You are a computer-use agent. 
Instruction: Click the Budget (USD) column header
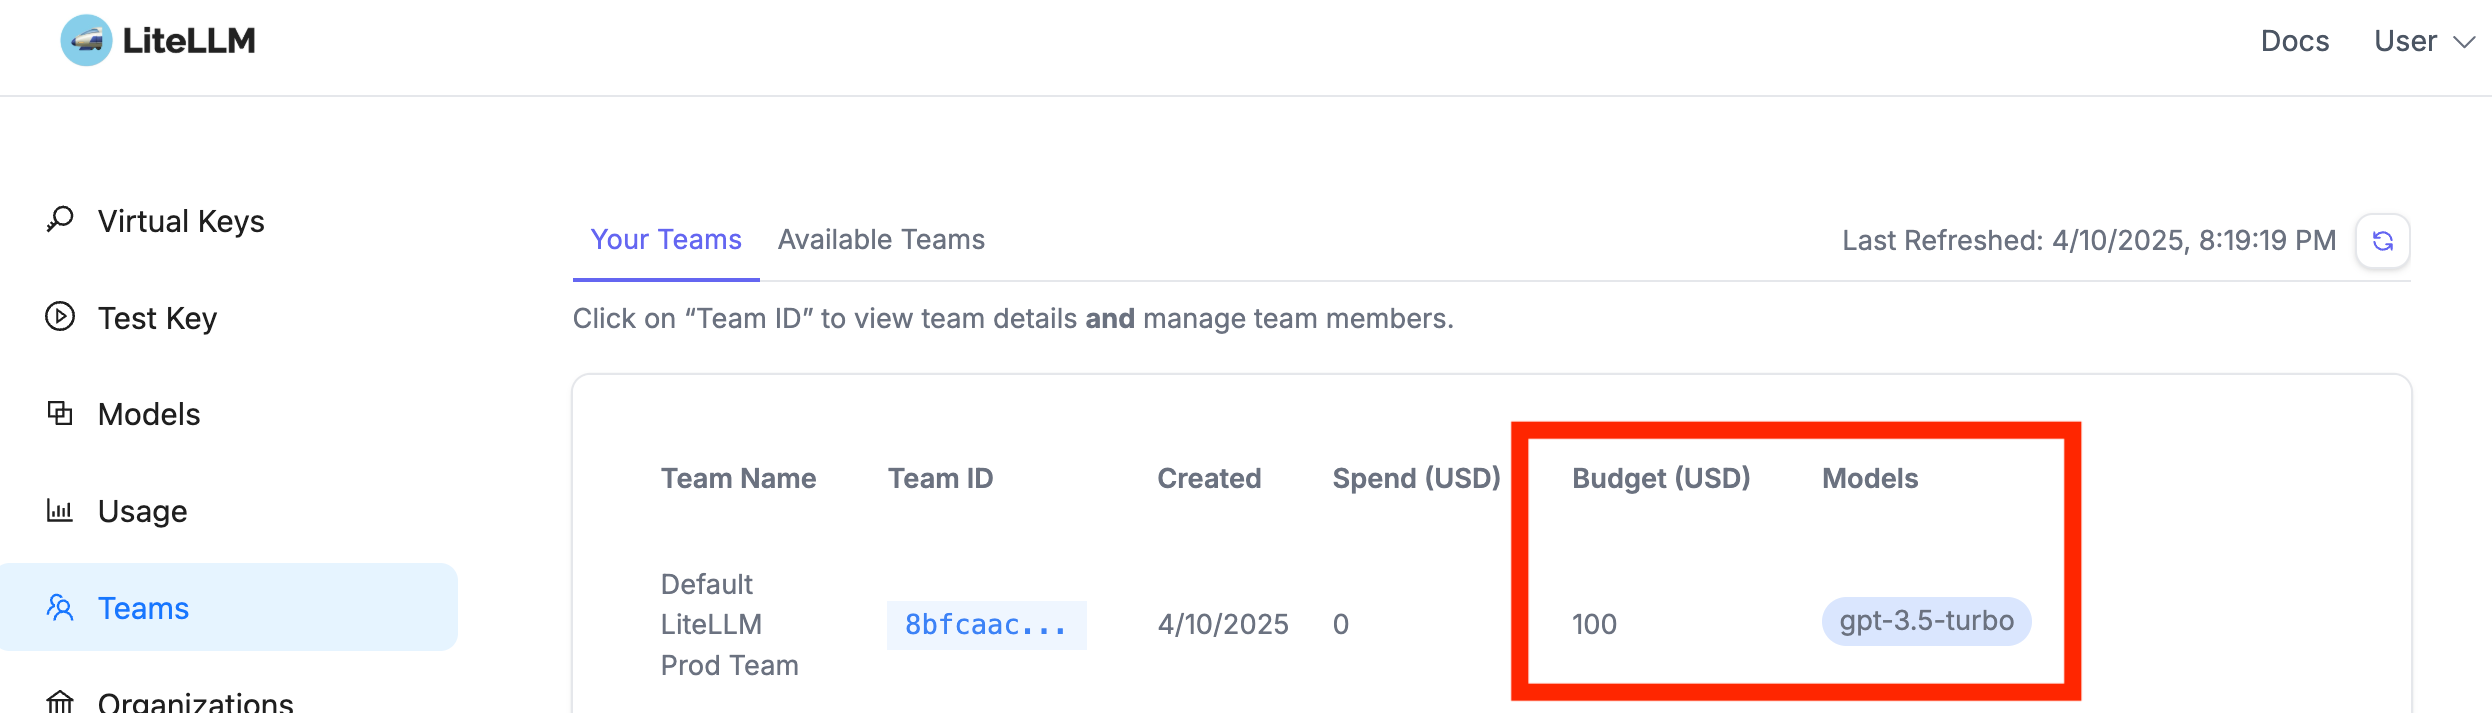(1661, 478)
